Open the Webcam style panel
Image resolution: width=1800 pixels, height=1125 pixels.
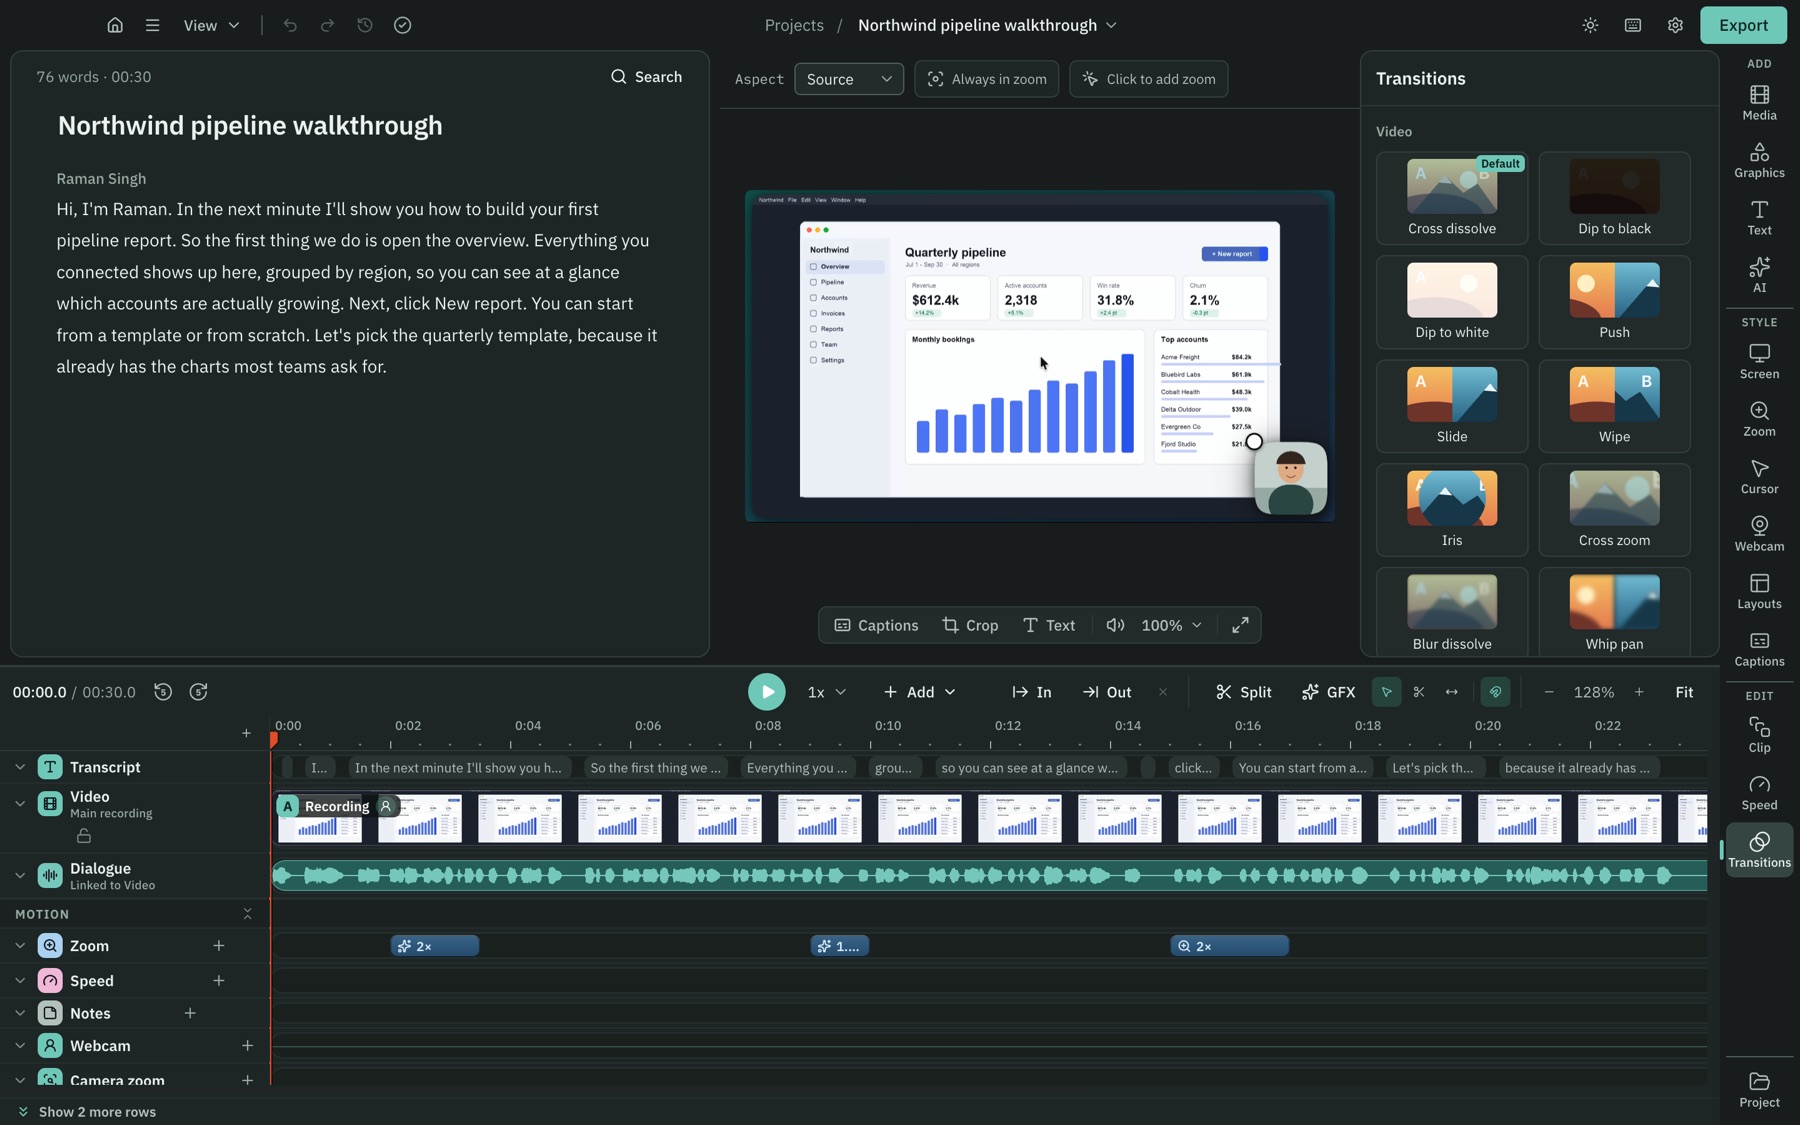(x=1759, y=535)
